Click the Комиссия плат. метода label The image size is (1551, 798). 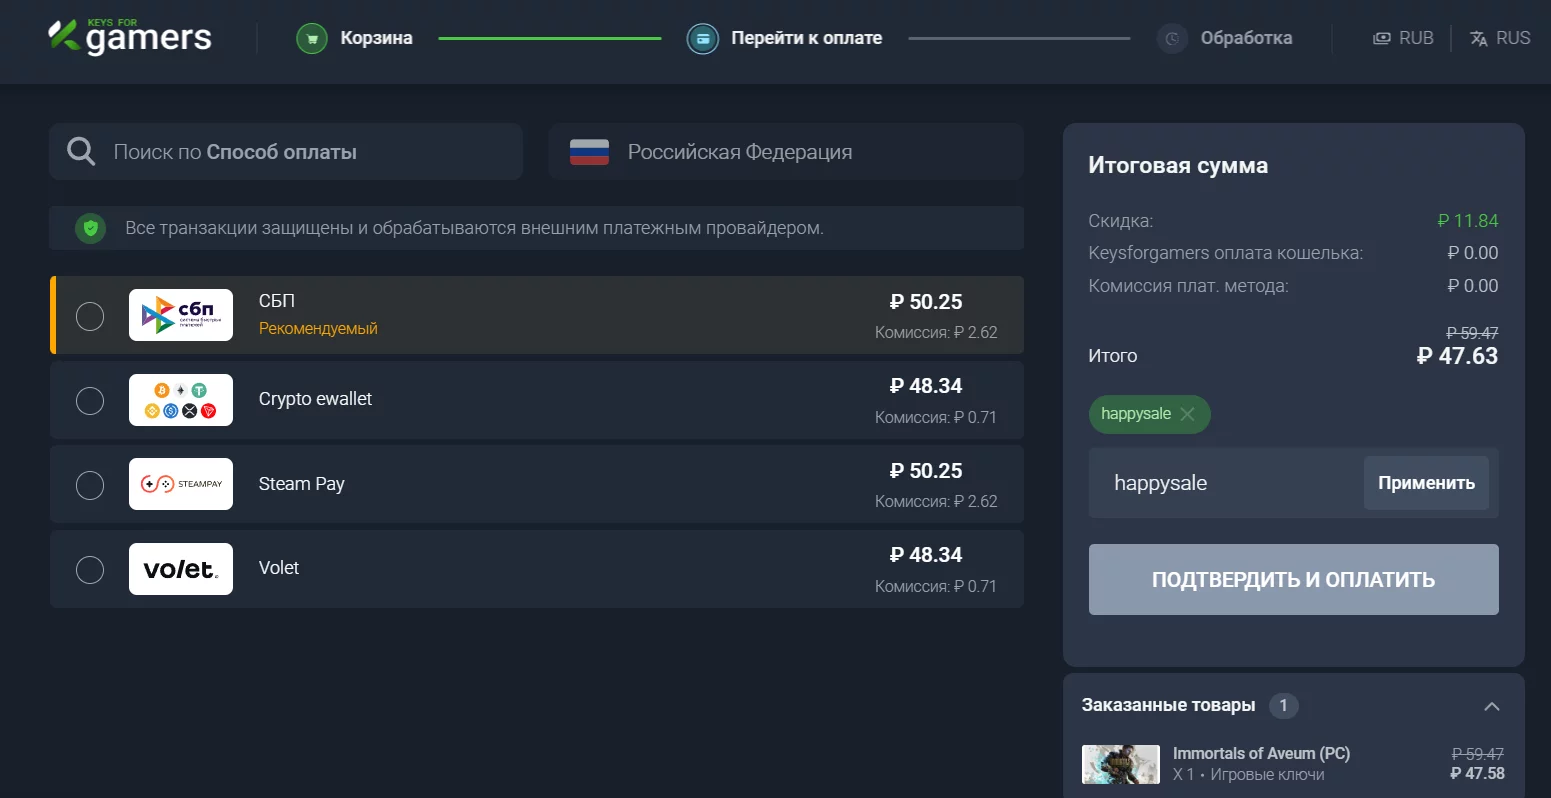point(1188,286)
